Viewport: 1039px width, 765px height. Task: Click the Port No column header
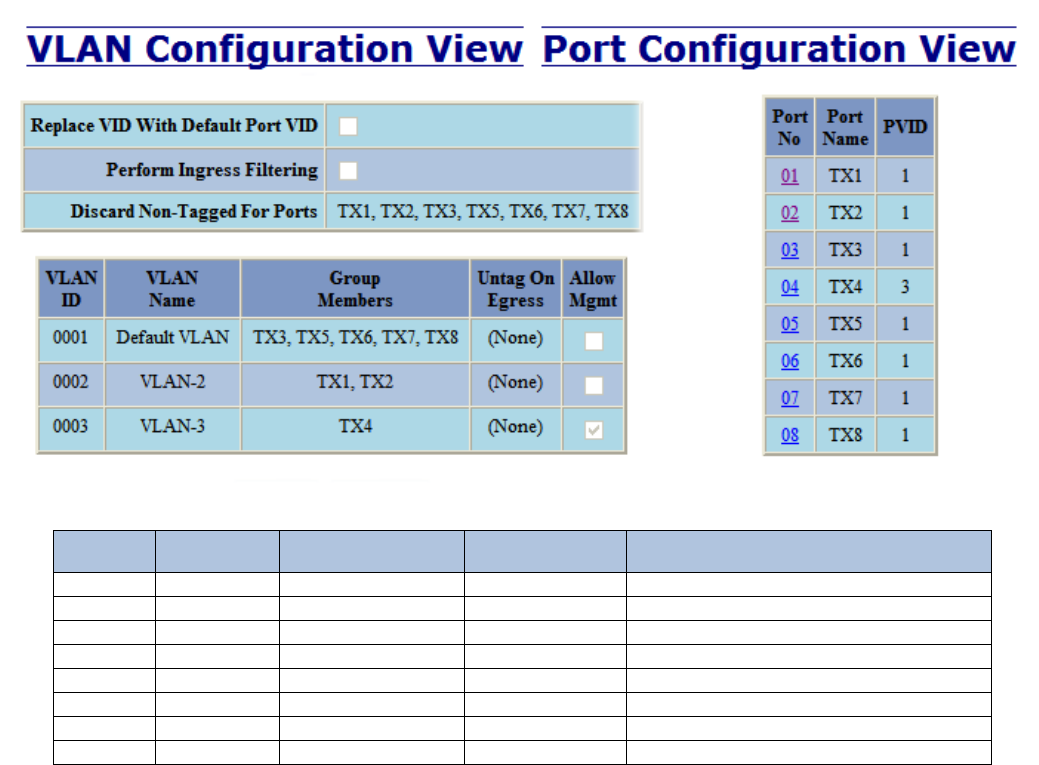tap(789, 127)
